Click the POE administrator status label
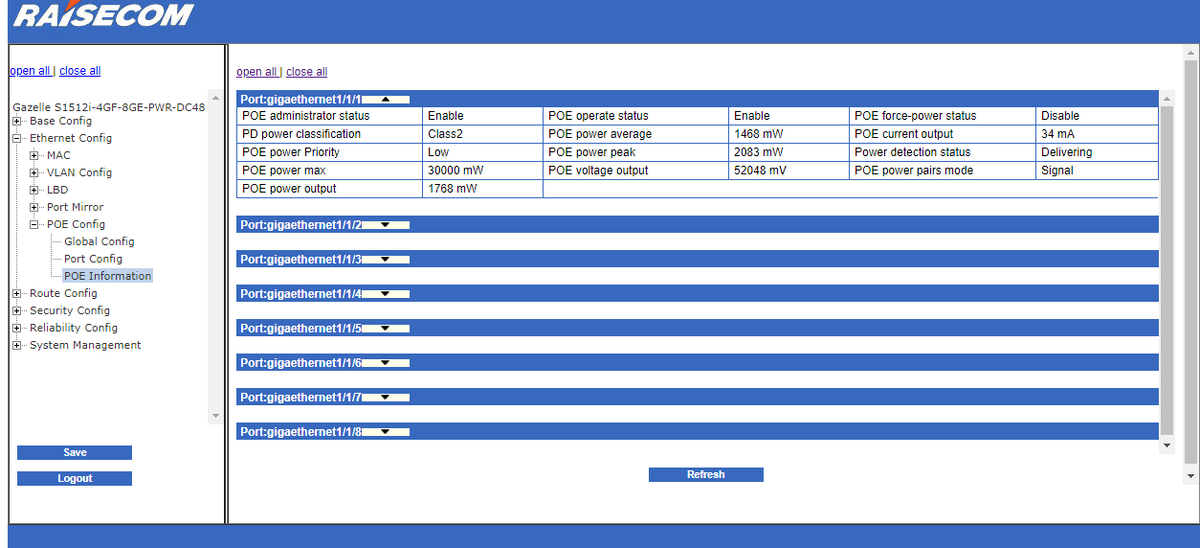 pyautogui.click(x=306, y=116)
